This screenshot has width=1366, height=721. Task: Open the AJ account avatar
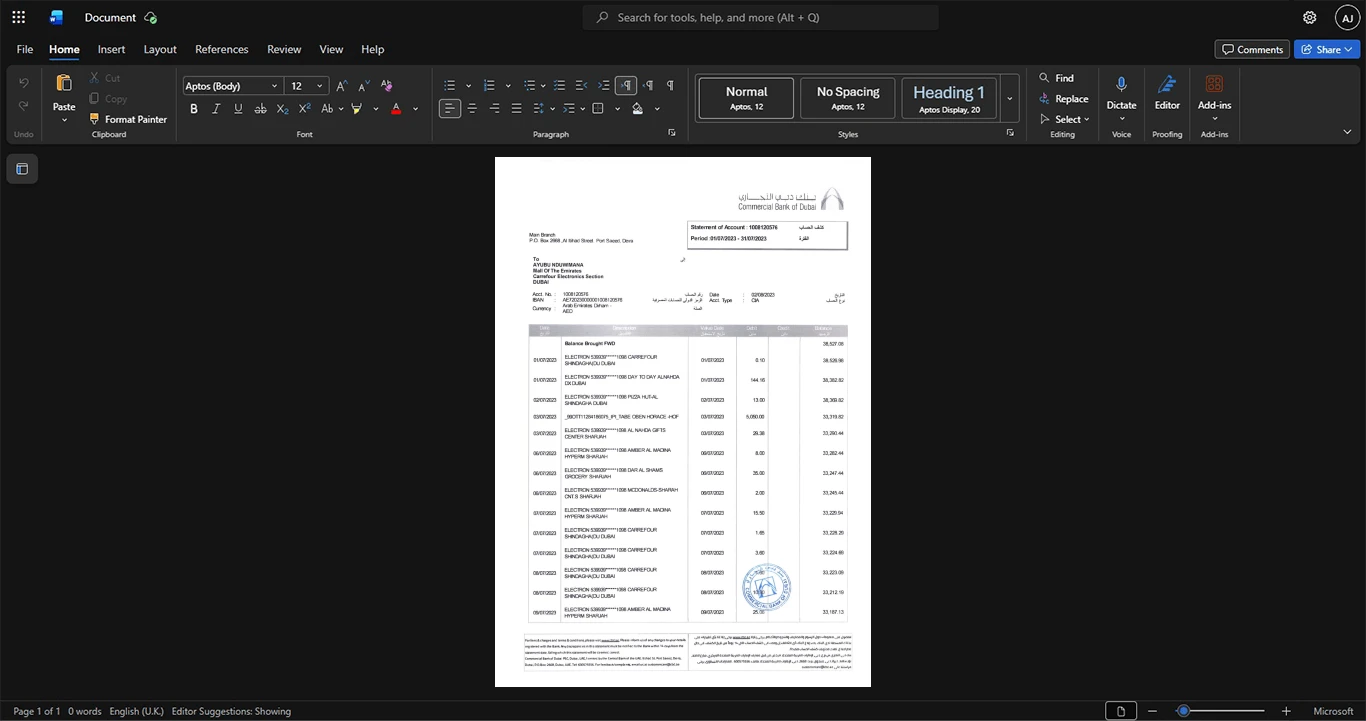[1348, 17]
